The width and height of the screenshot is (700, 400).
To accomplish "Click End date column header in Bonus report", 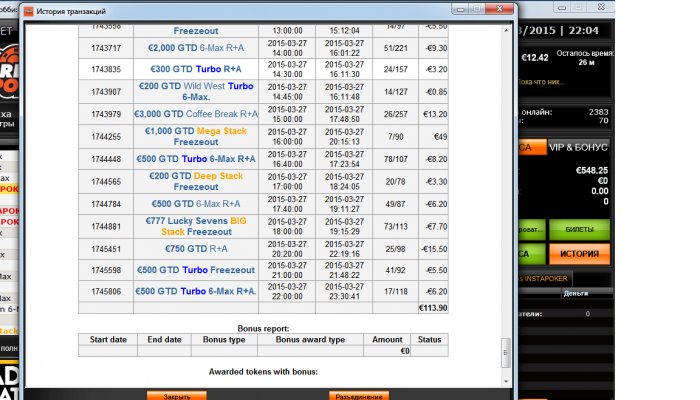I will [164, 339].
